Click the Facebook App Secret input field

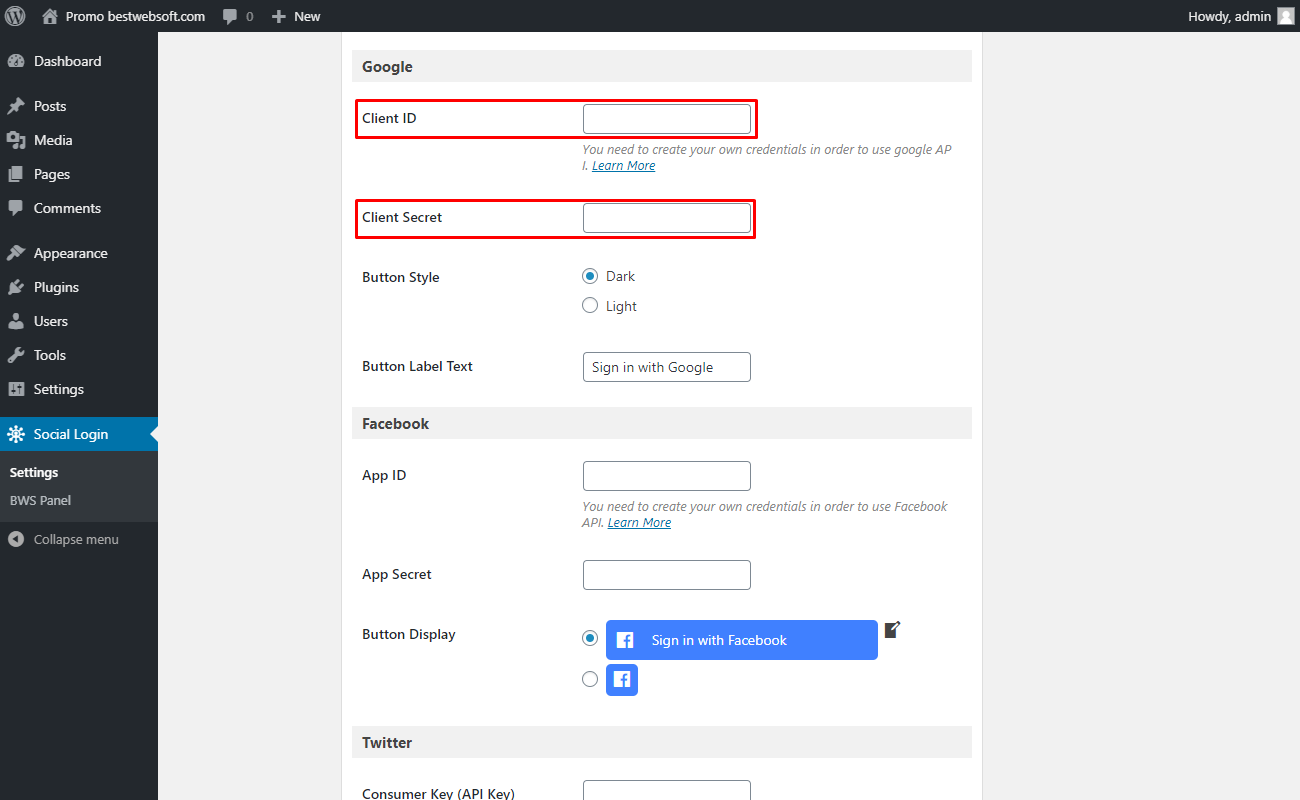[x=666, y=575]
